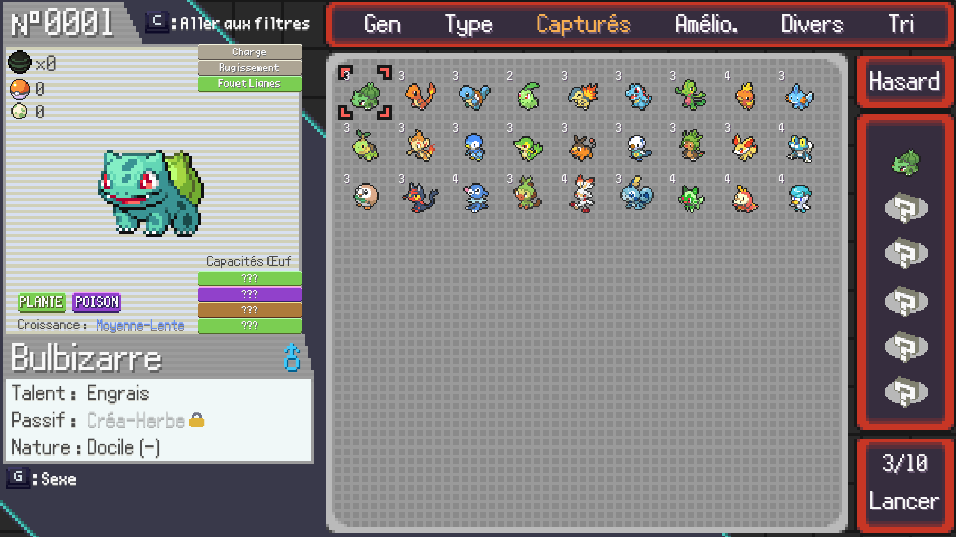Viewport: 956px width, 537px height.
Task: Click the Moyenne-Lente growth rate text
Action: pyautogui.click(x=140, y=325)
